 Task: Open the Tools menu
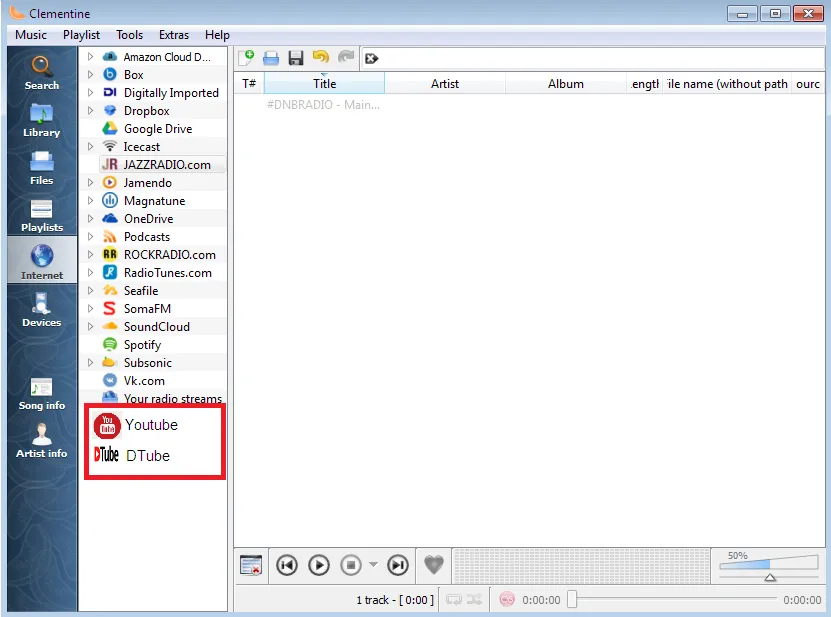[129, 35]
